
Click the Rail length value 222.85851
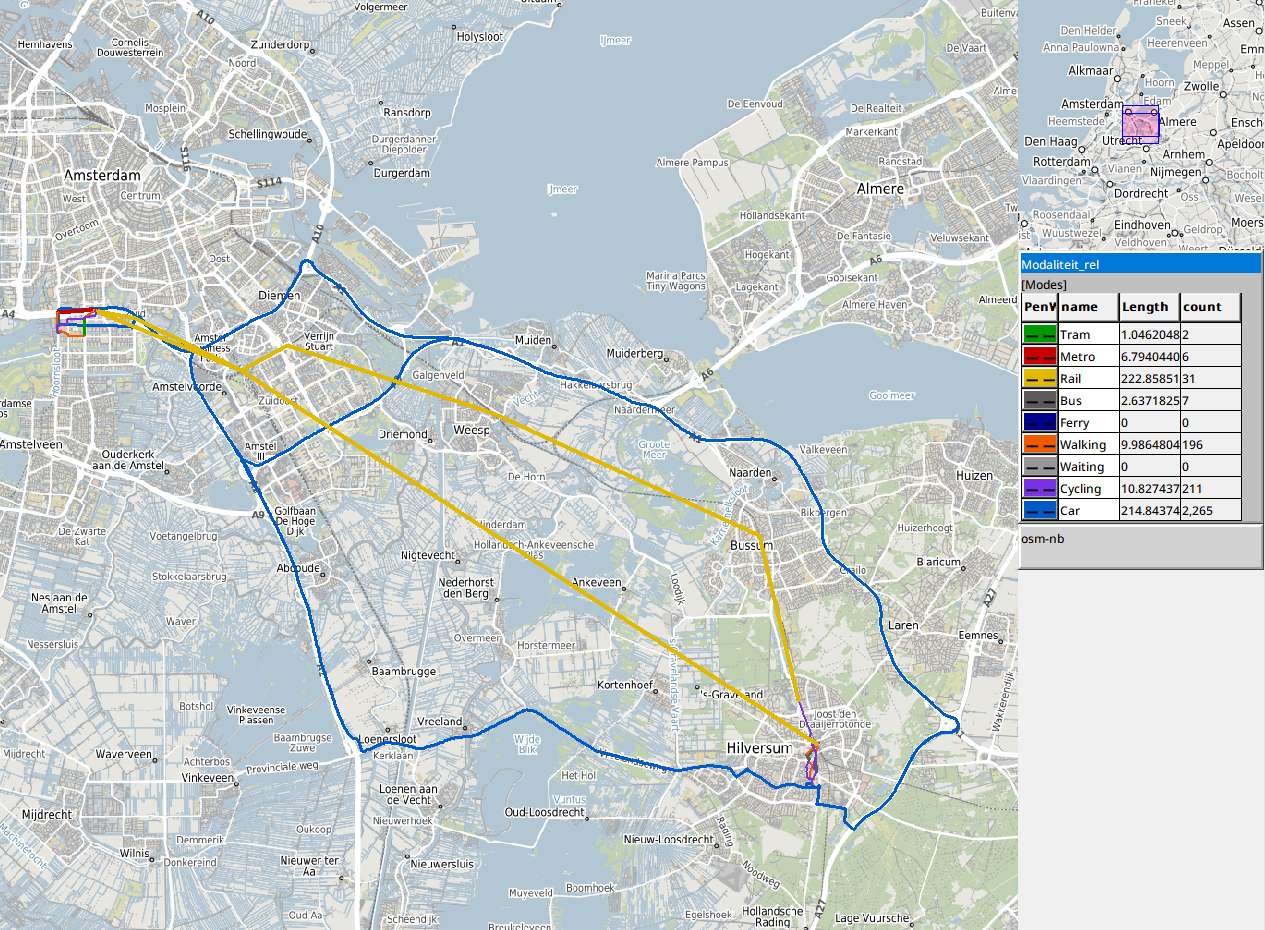pyautogui.click(x=1149, y=379)
